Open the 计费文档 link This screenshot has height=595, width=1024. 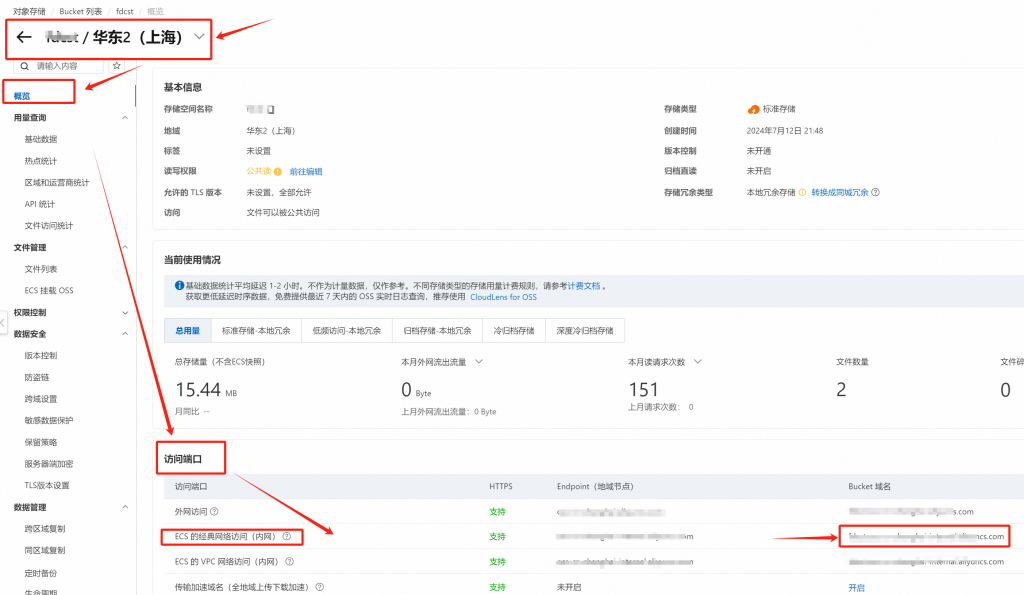(x=583, y=286)
